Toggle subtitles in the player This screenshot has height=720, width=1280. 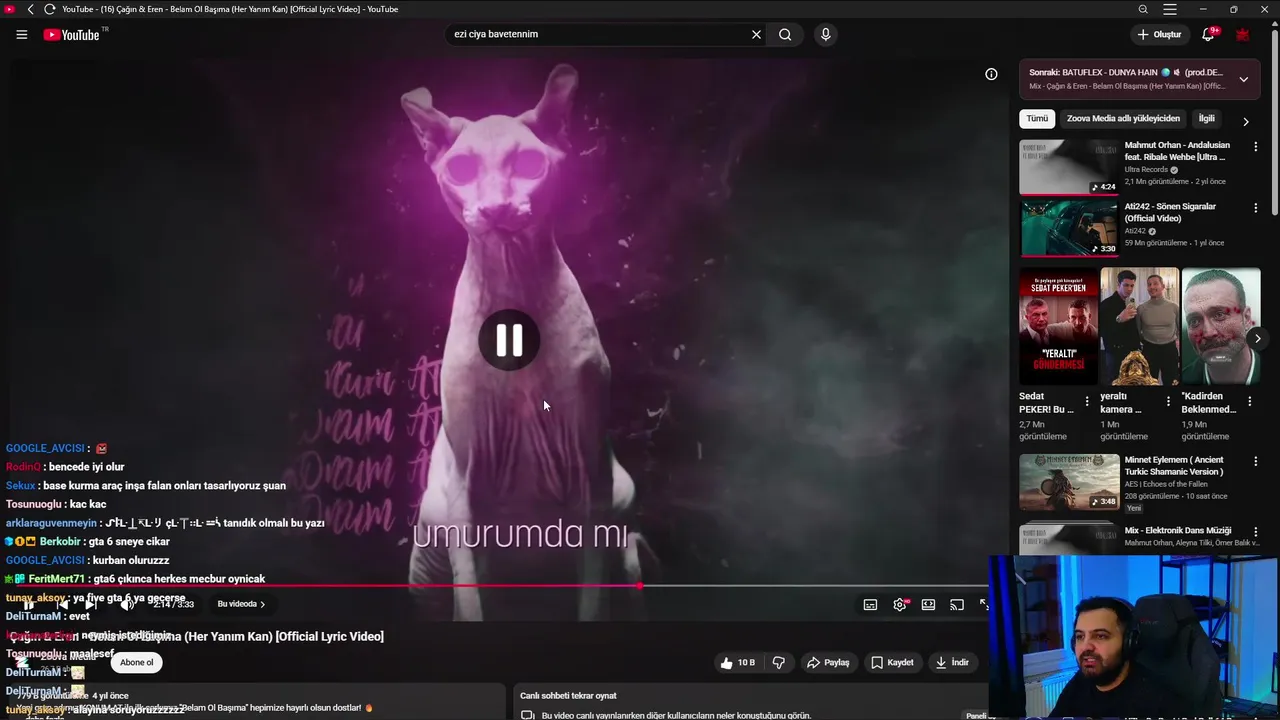point(870,604)
